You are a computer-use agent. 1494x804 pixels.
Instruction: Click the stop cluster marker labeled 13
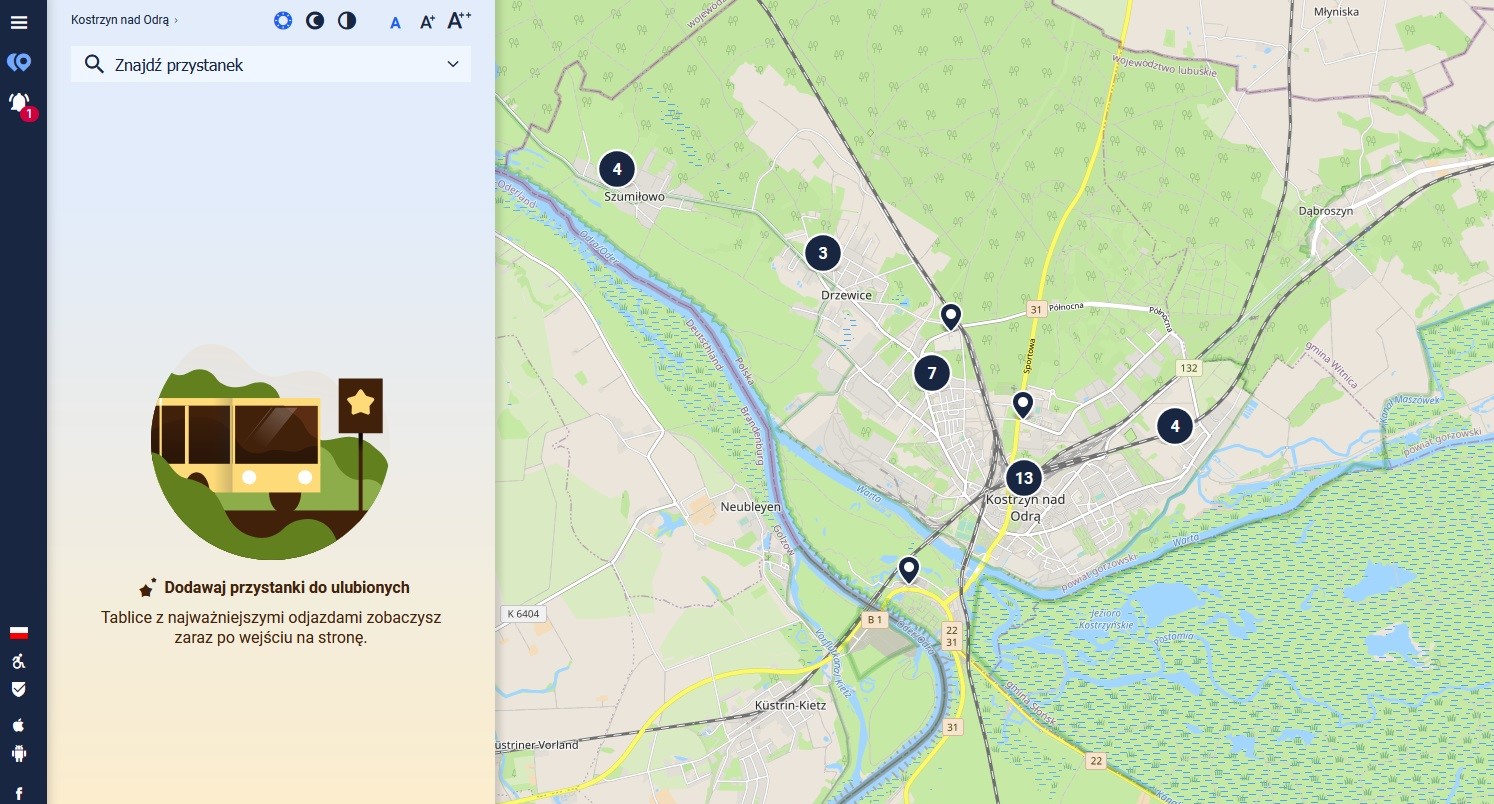point(1023,478)
